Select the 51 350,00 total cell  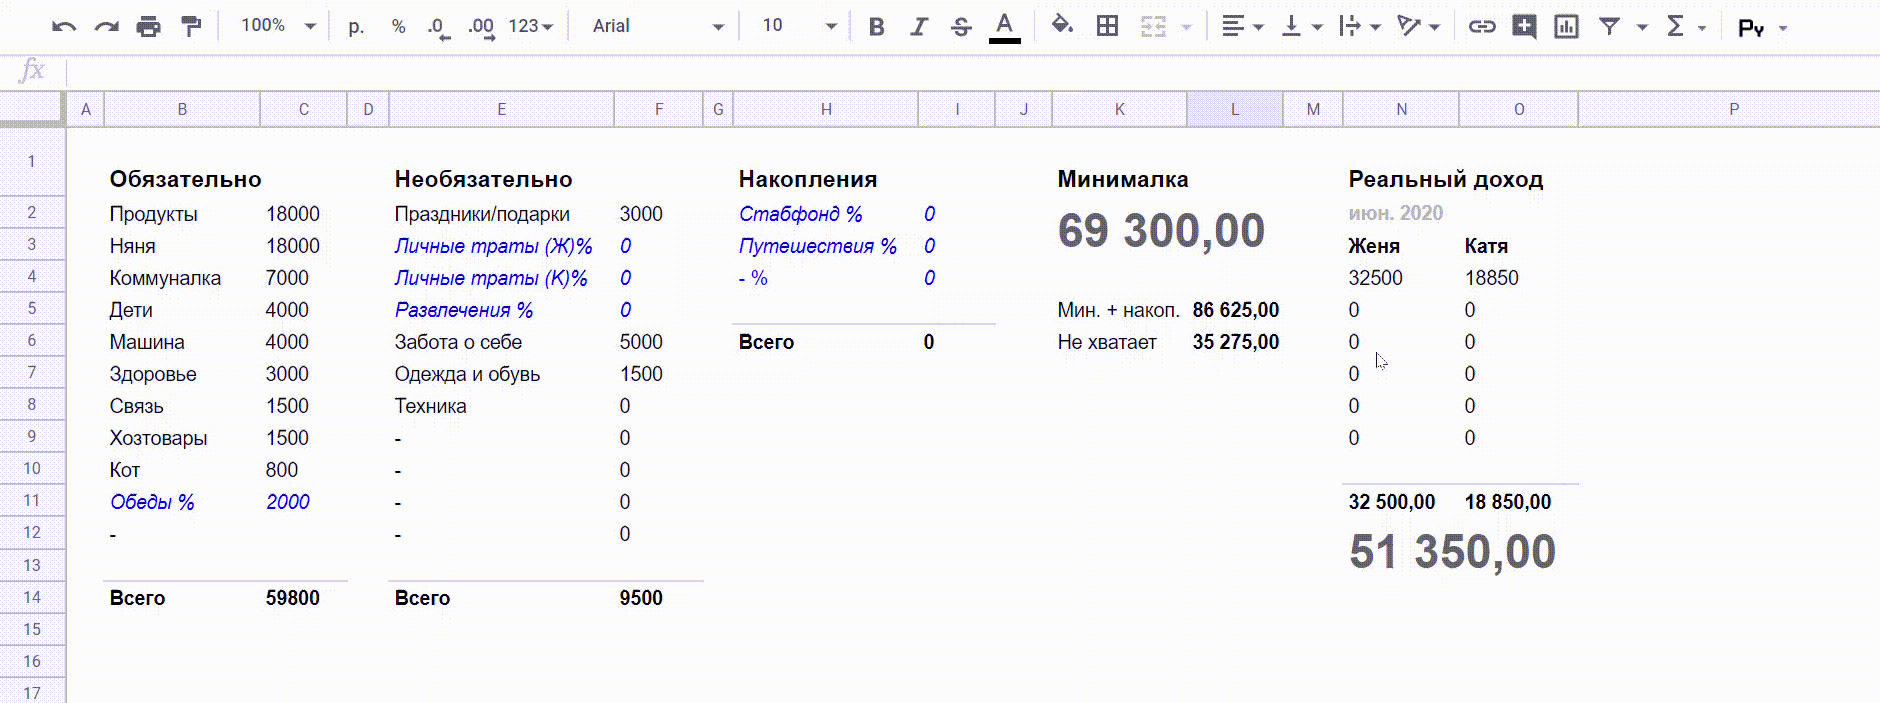click(x=1452, y=552)
